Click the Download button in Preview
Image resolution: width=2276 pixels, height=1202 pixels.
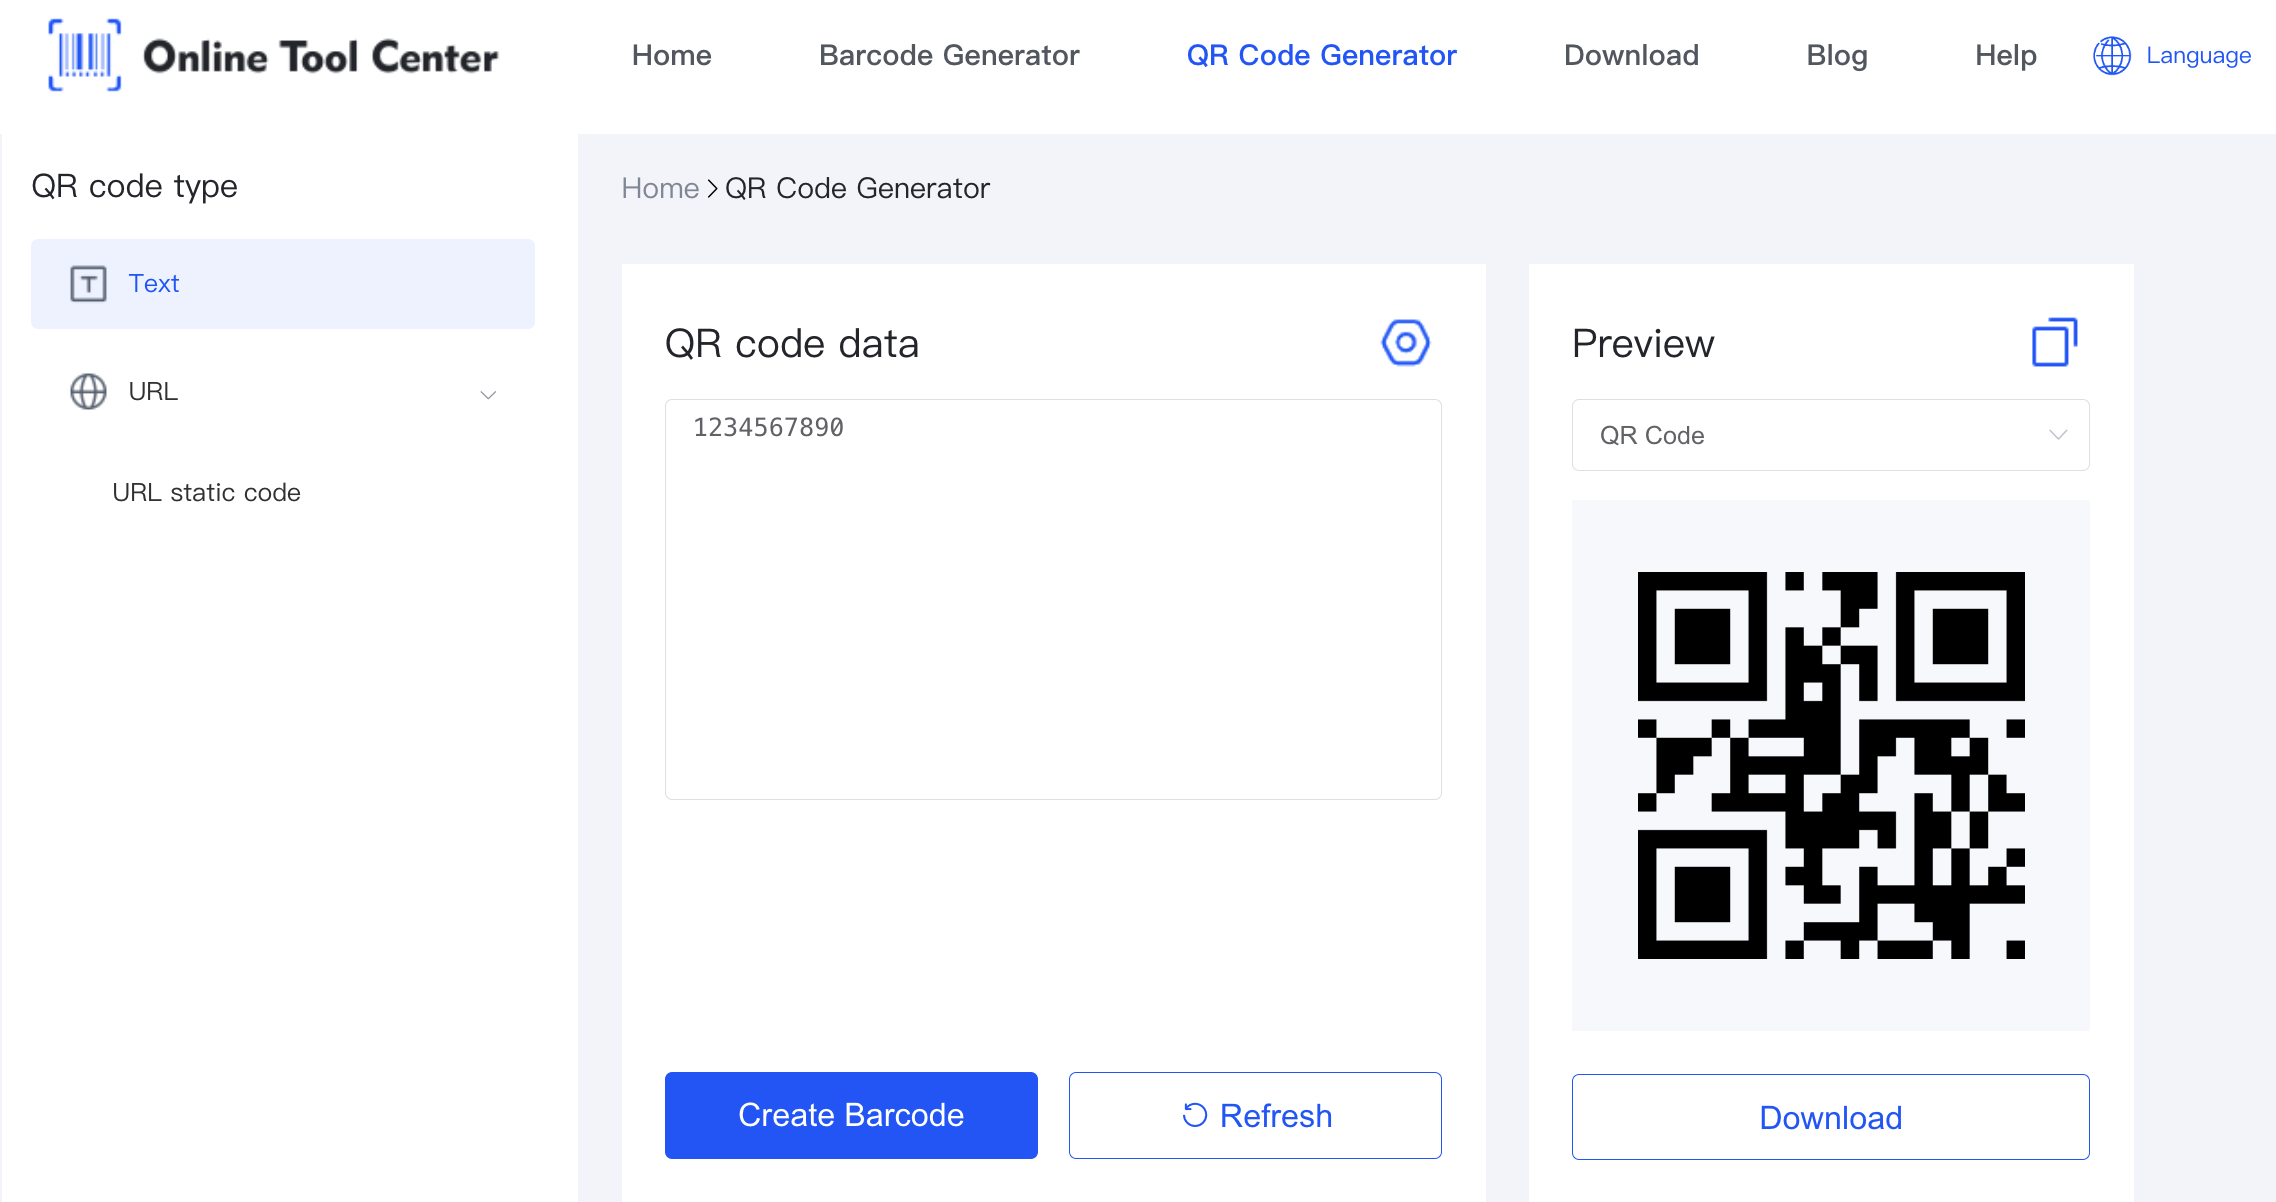point(1832,1116)
